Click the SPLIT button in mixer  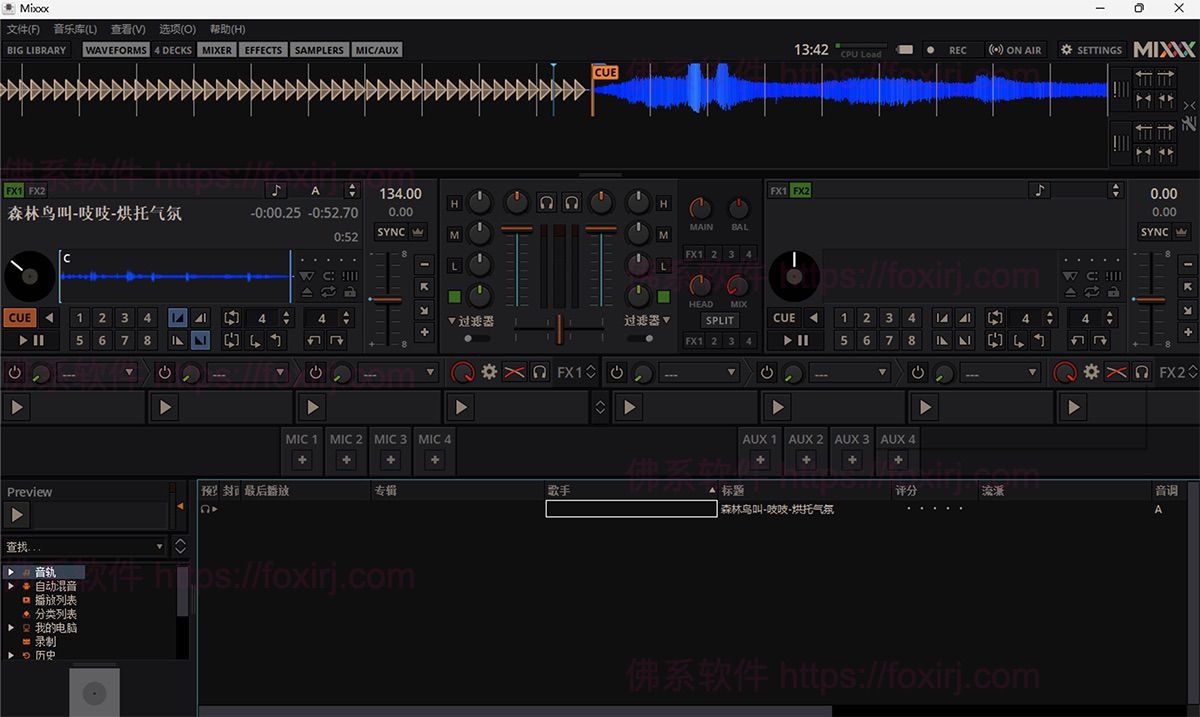719,321
